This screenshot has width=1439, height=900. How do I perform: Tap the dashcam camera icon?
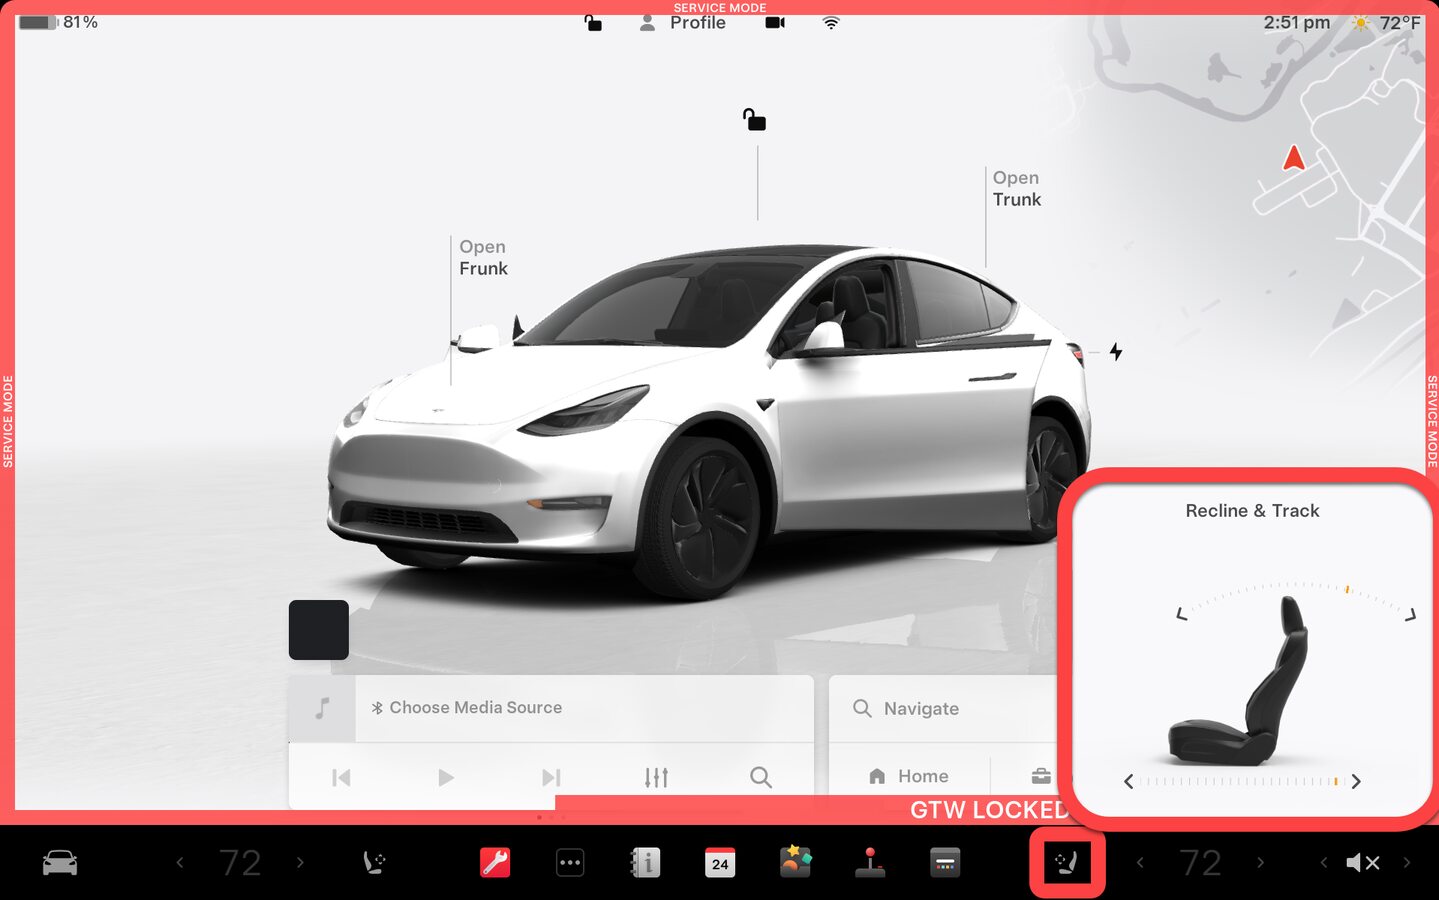[775, 22]
